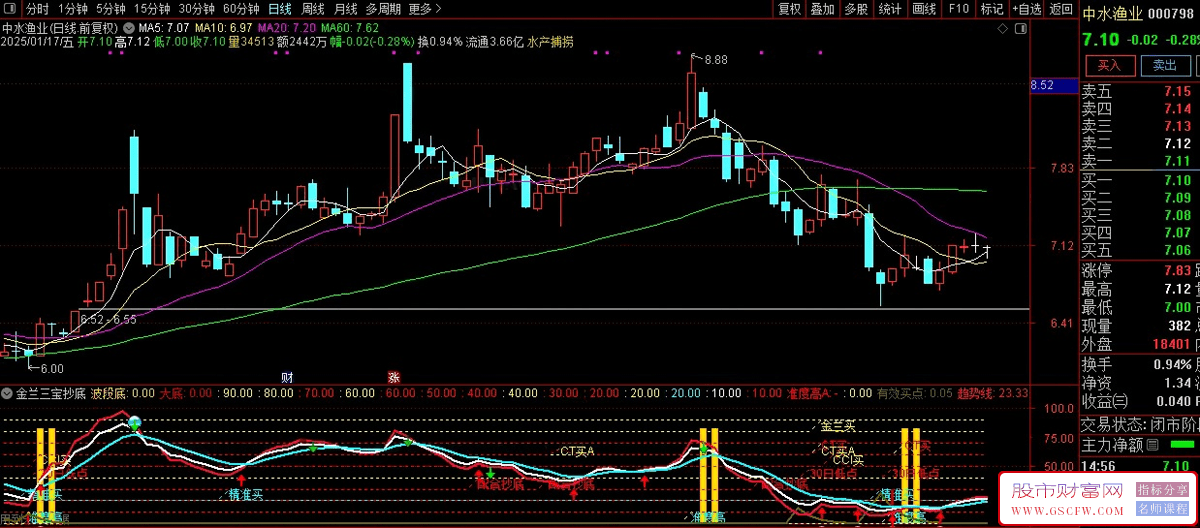Click the 外盘 value 18401
This screenshot has width=1200, height=528.
[x=1174, y=344]
